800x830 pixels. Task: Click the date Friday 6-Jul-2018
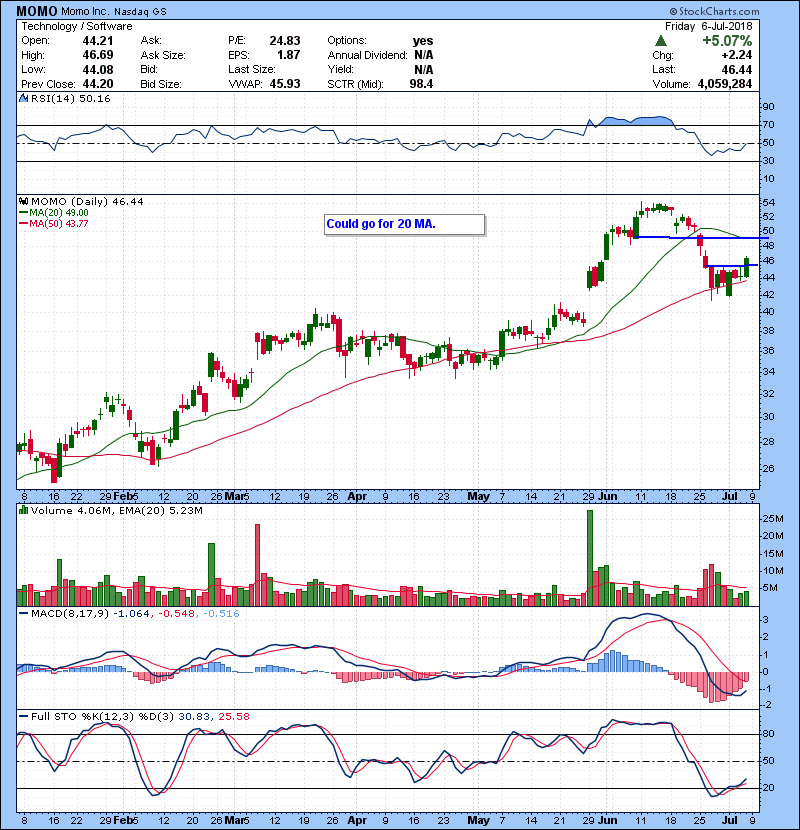tap(709, 26)
